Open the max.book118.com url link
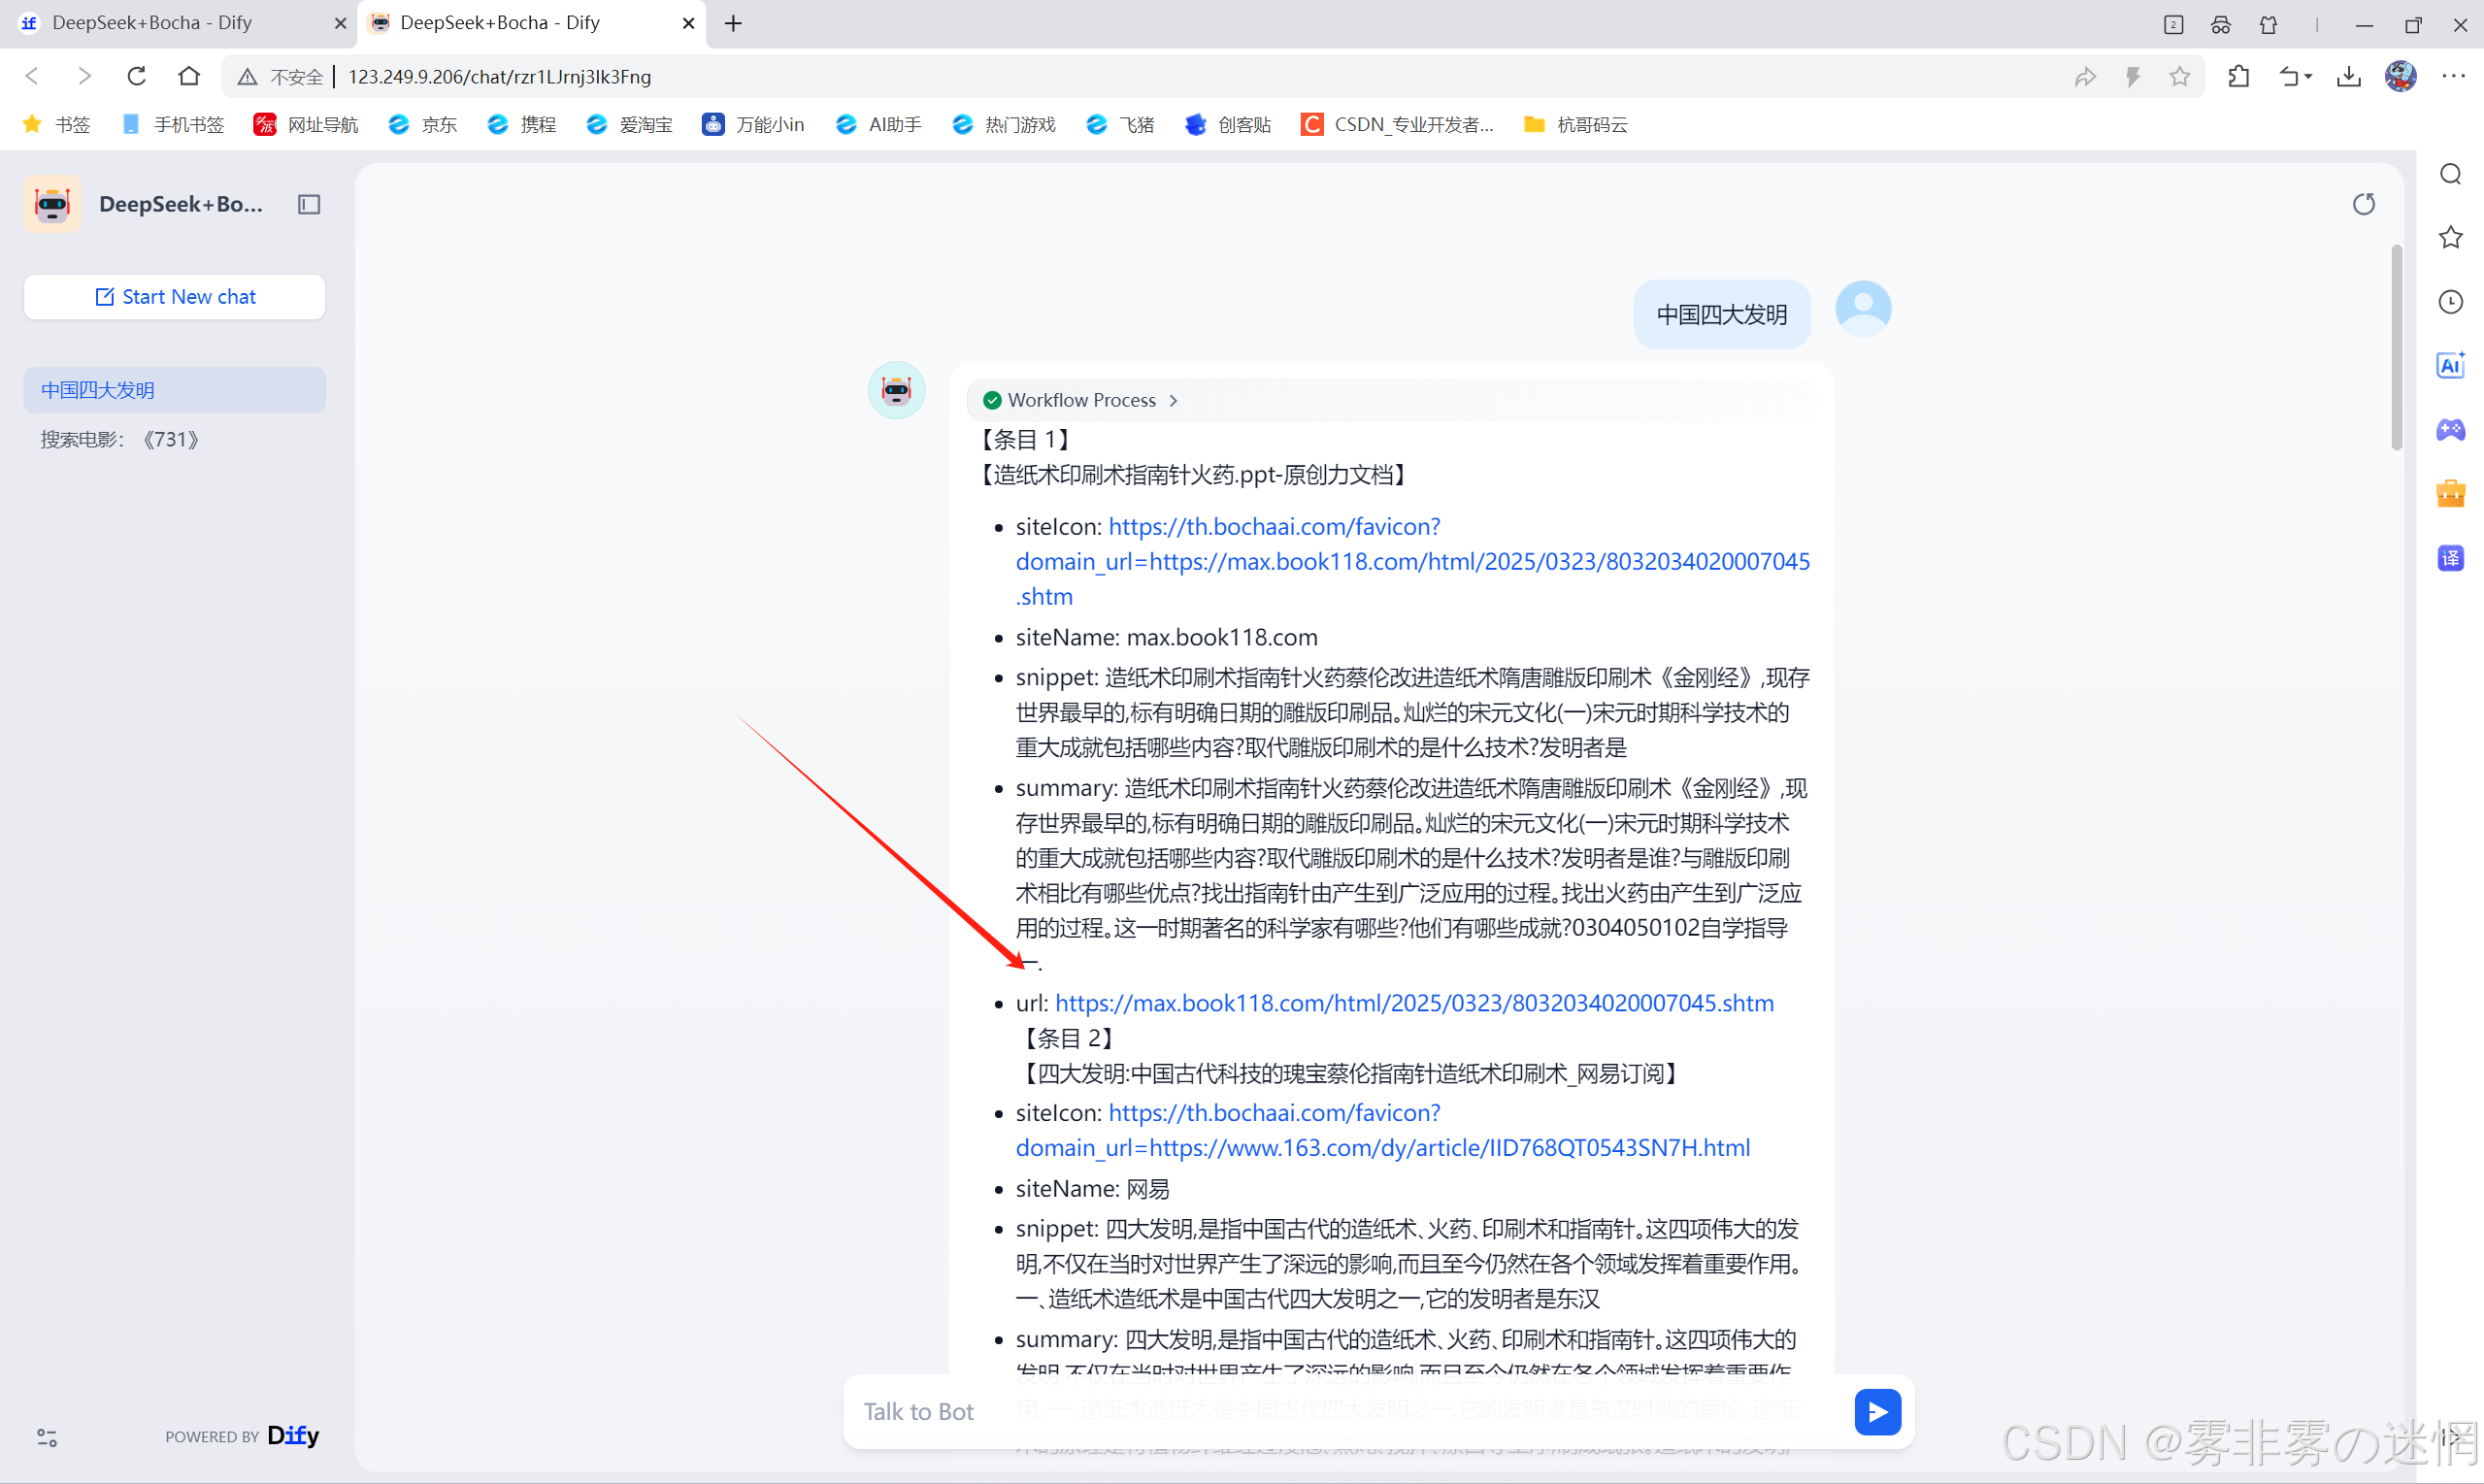 (x=1414, y=1003)
